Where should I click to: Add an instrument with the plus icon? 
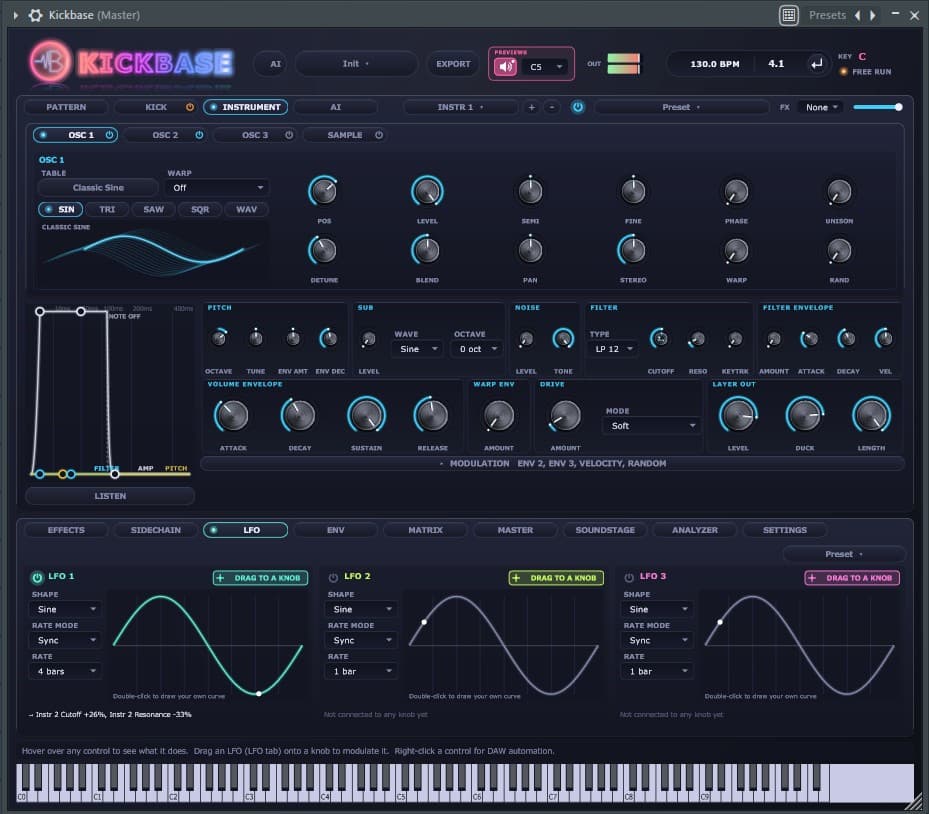[x=531, y=107]
